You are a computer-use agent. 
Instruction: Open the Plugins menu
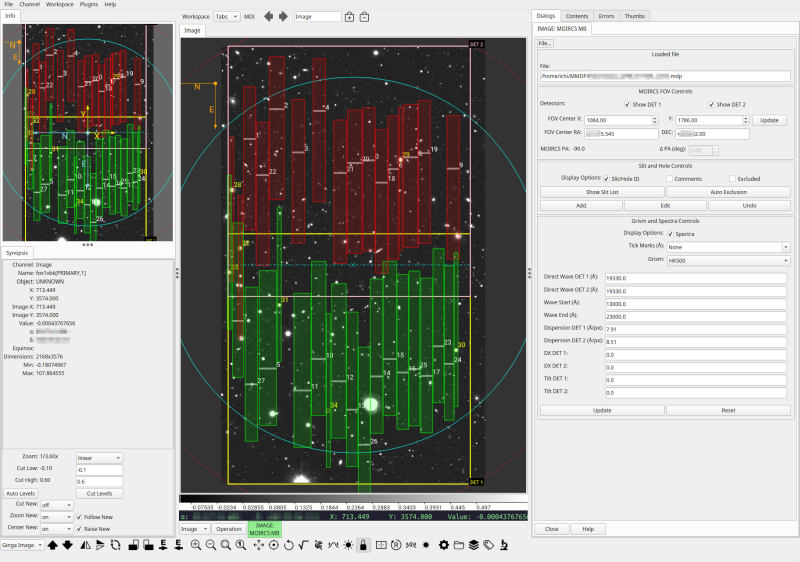[90, 5]
